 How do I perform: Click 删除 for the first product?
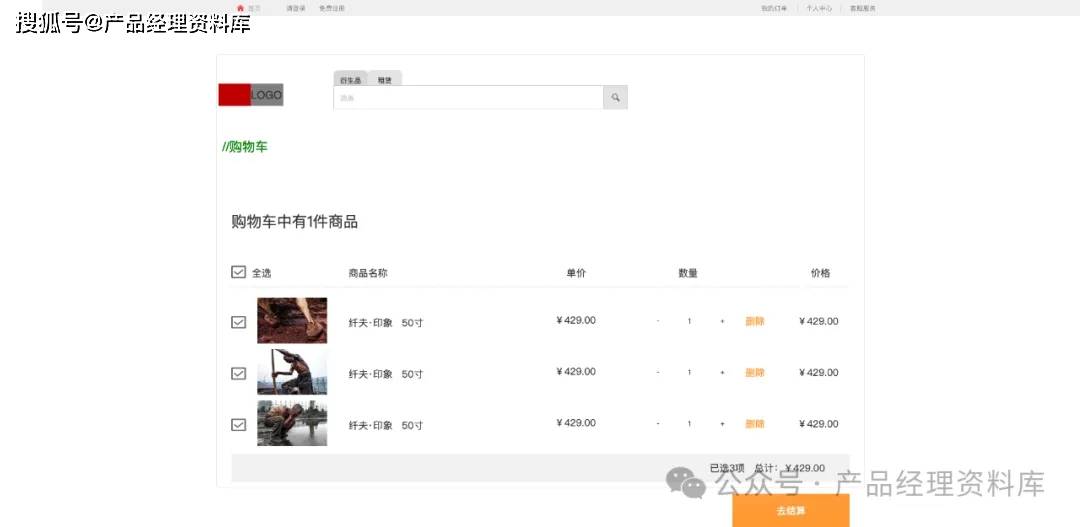click(x=755, y=322)
